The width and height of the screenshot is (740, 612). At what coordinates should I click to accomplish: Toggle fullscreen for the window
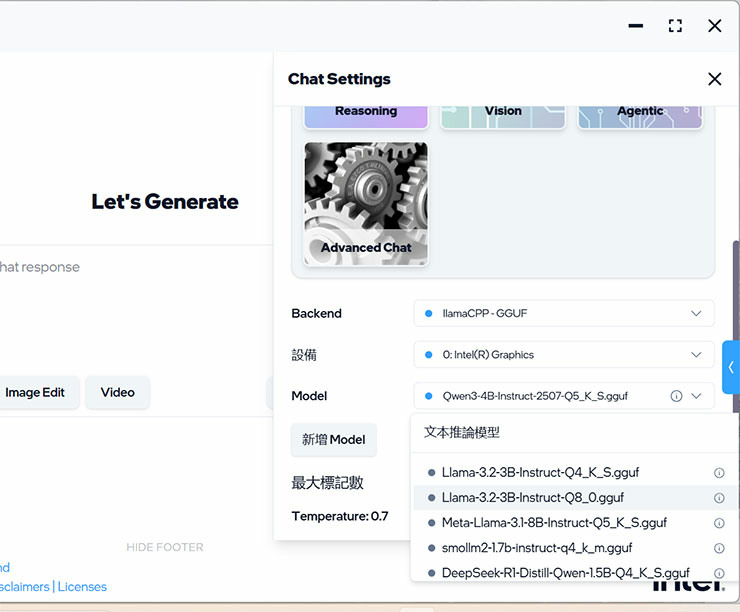pos(675,25)
